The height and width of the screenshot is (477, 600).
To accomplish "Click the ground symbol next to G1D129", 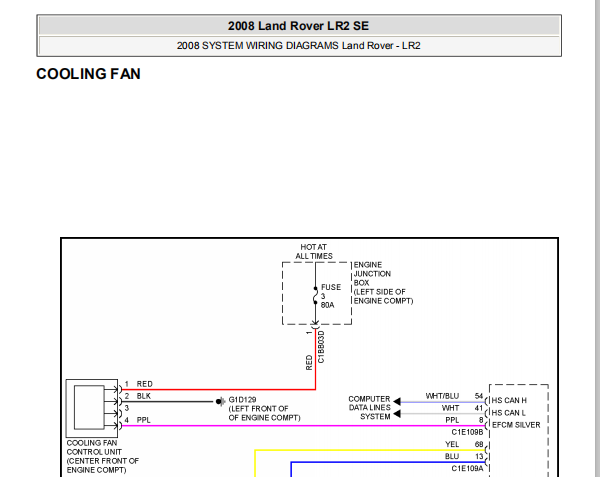I will 220,402.
